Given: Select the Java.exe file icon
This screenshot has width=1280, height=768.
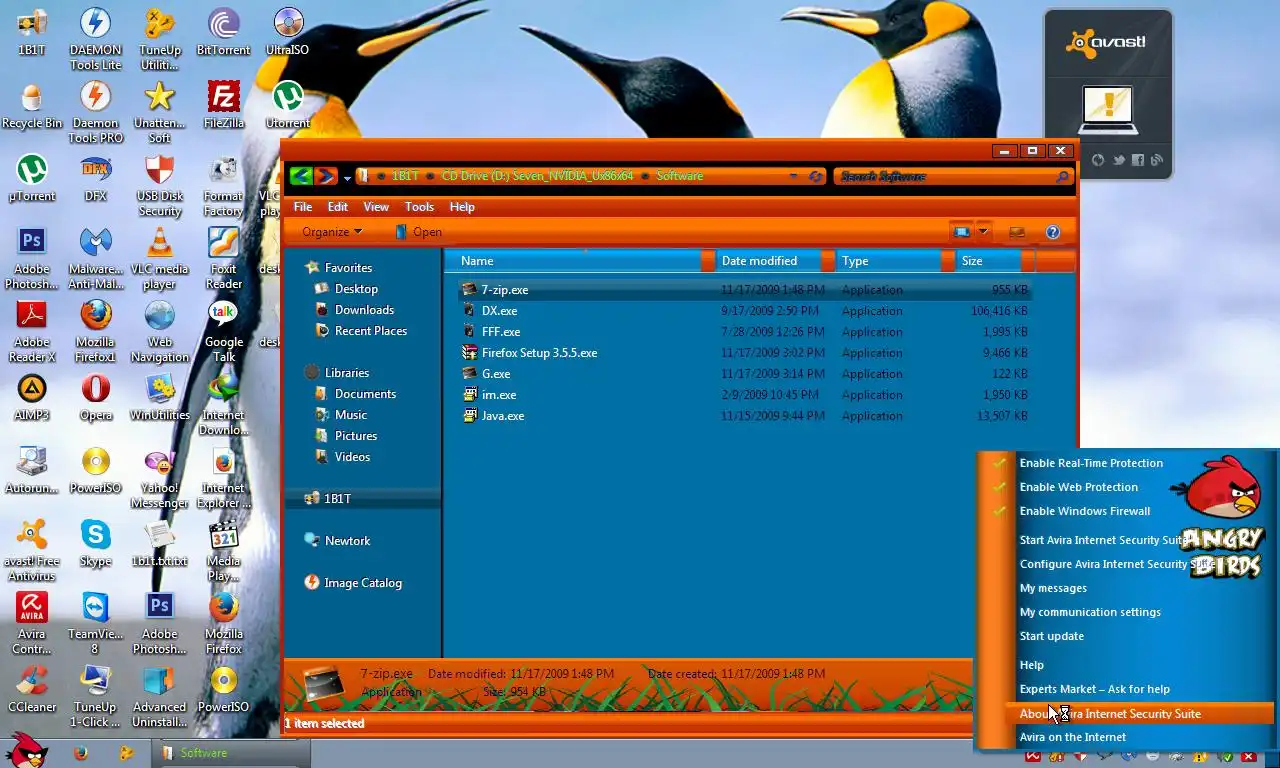Looking at the screenshot, I should tap(470, 415).
